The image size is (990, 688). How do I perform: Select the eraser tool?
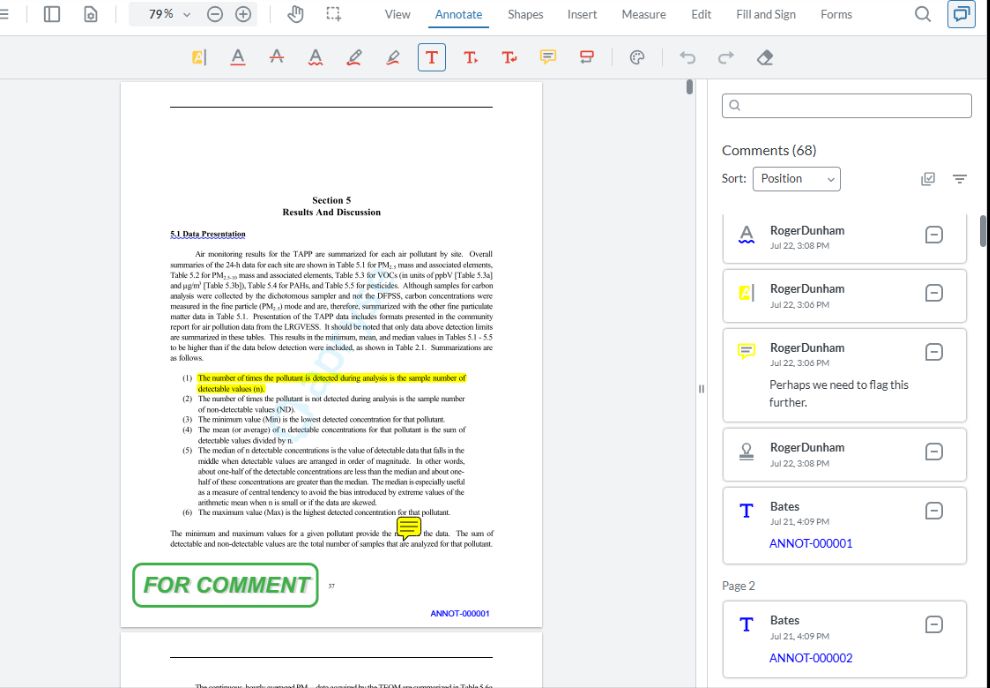click(765, 57)
